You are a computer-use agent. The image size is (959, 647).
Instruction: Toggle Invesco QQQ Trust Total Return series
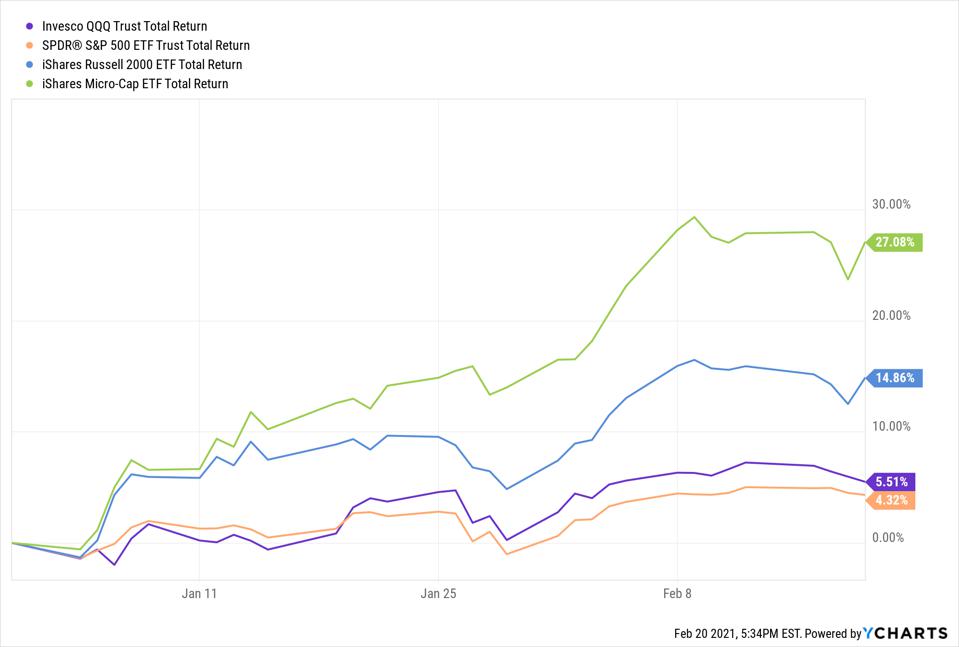pos(125,26)
